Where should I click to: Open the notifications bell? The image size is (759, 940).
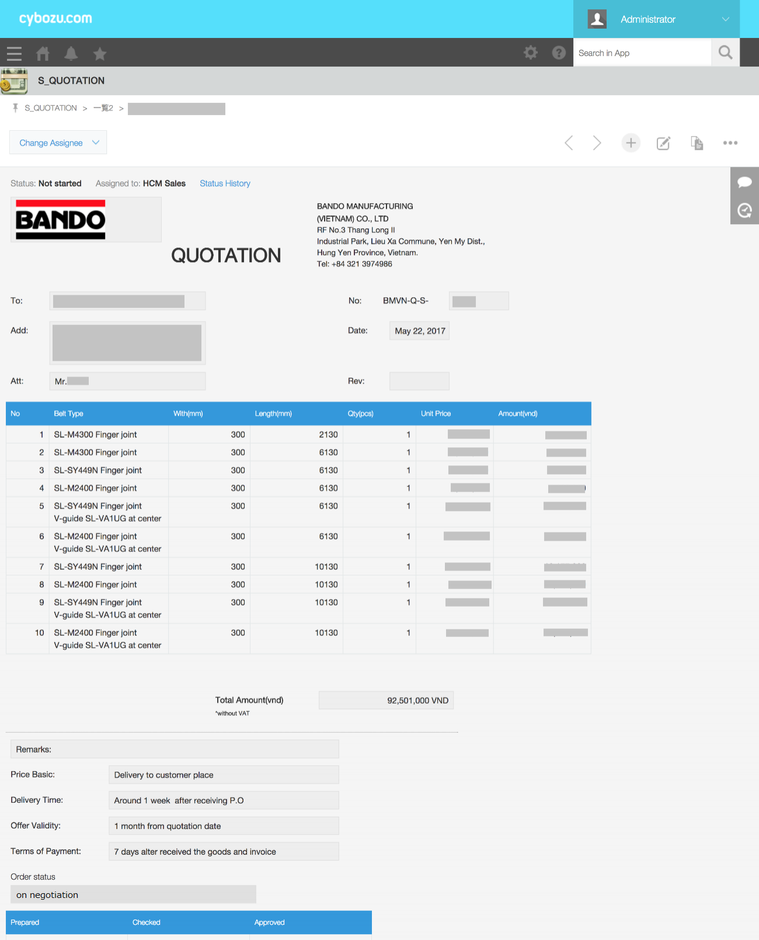(x=71, y=53)
